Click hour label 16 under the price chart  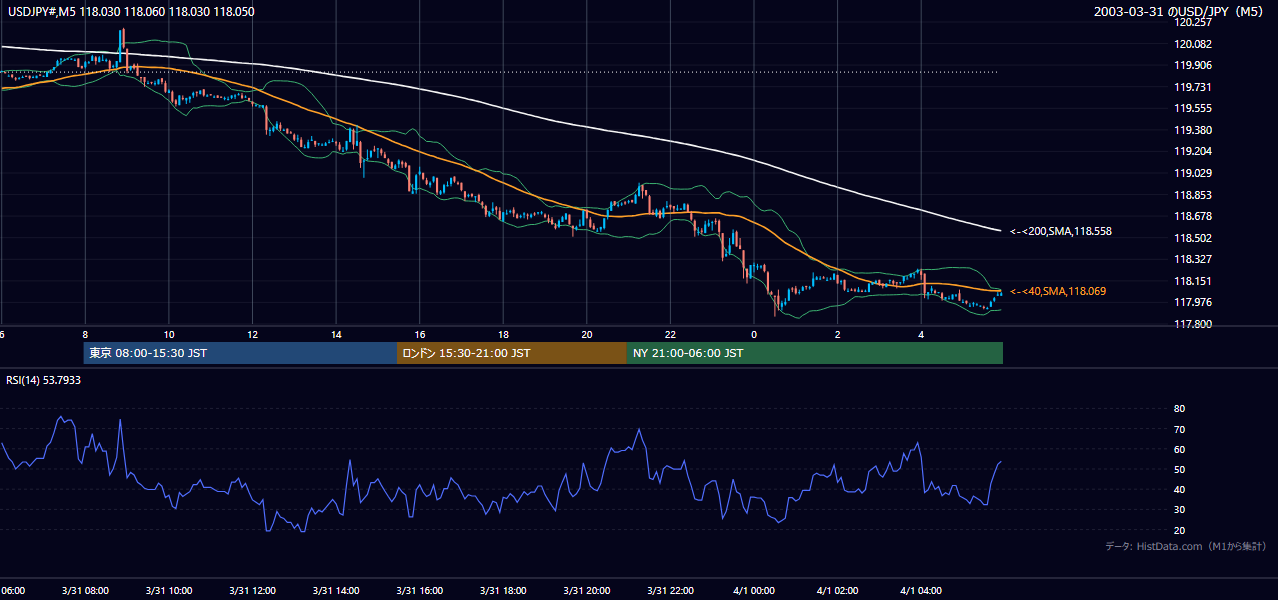click(x=420, y=335)
